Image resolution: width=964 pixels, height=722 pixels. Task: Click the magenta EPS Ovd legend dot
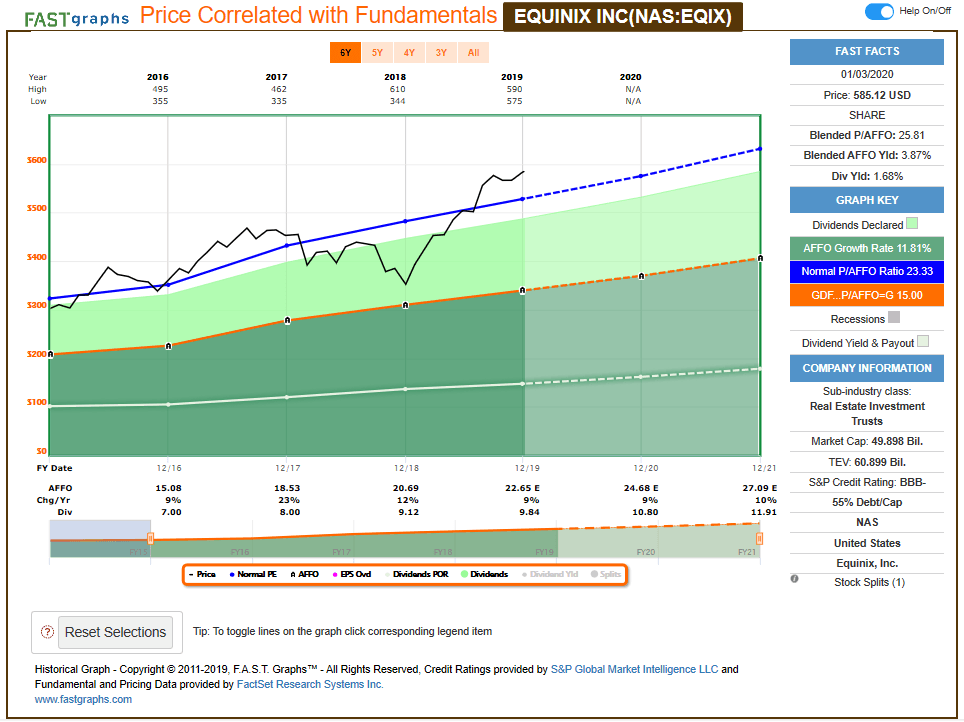pyautogui.click(x=334, y=575)
